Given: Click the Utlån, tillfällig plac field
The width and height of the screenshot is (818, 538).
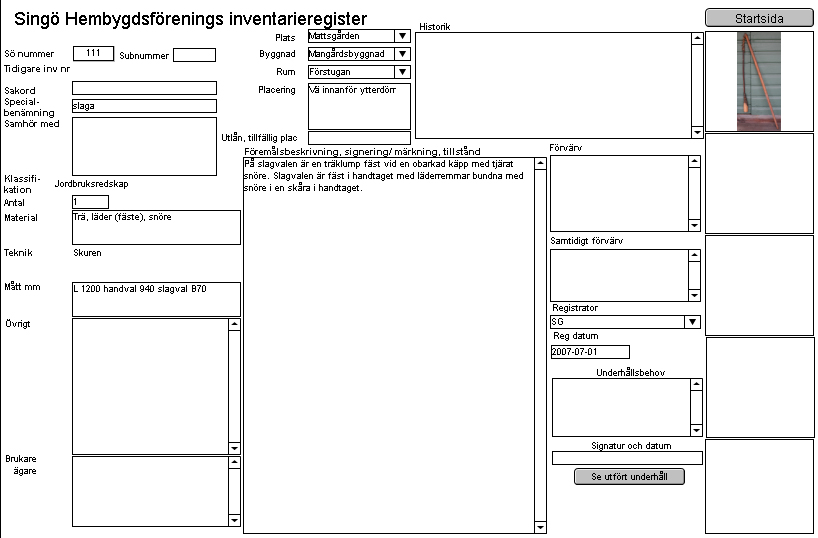Looking at the screenshot, I should (359, 138).
